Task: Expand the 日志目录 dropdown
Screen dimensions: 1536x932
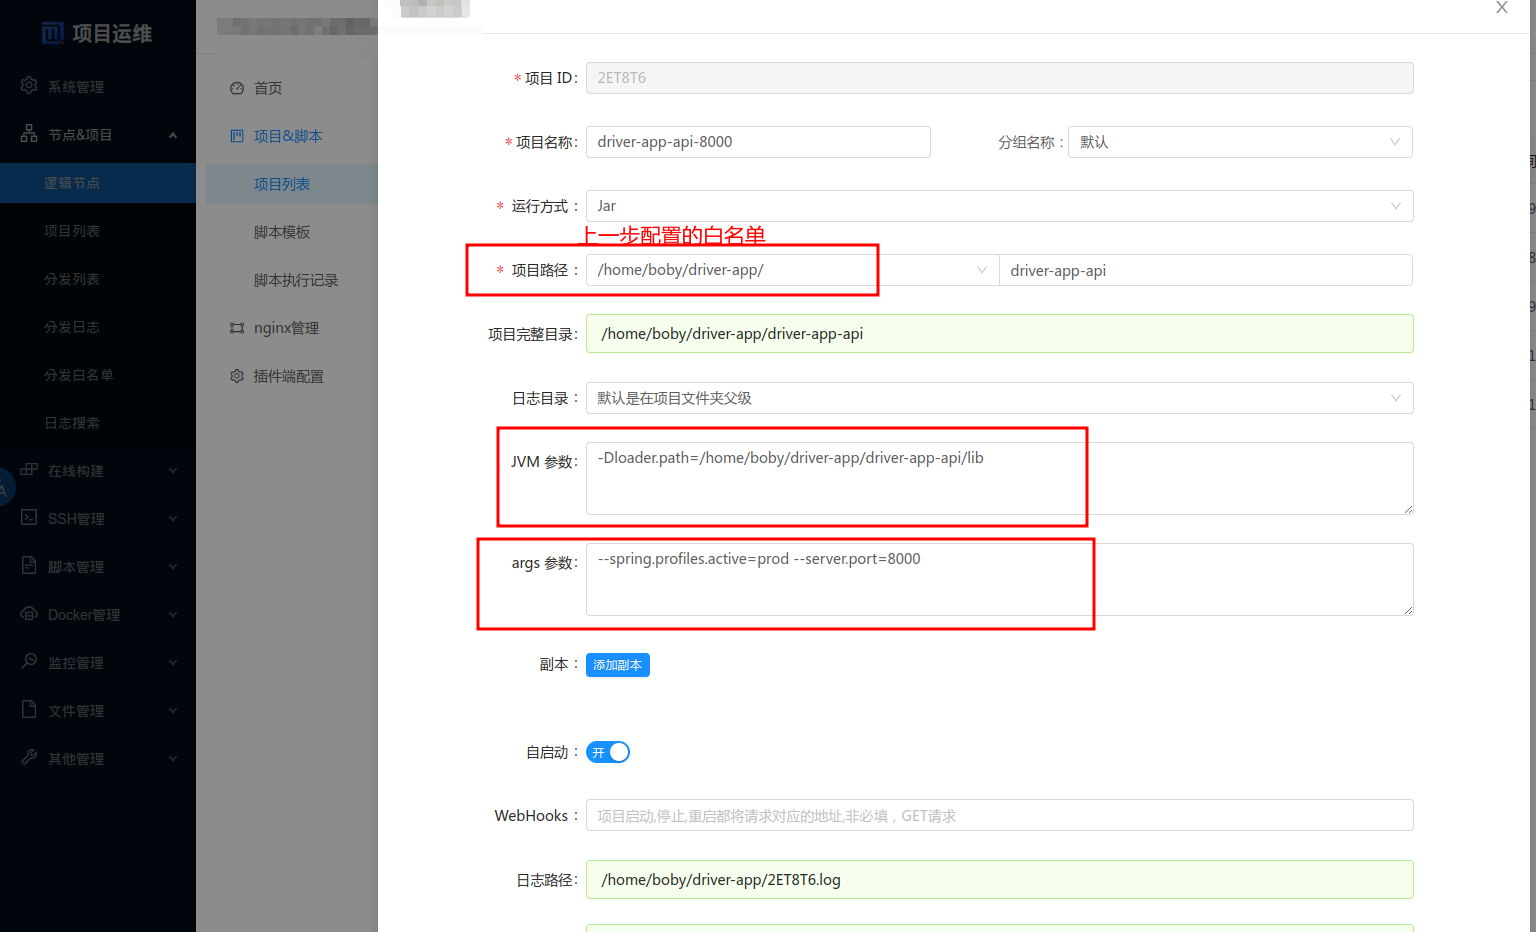Action: coord(998,398)
